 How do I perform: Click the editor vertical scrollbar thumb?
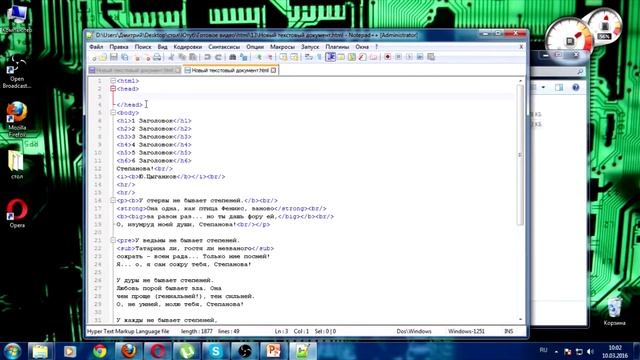(520, 155)
